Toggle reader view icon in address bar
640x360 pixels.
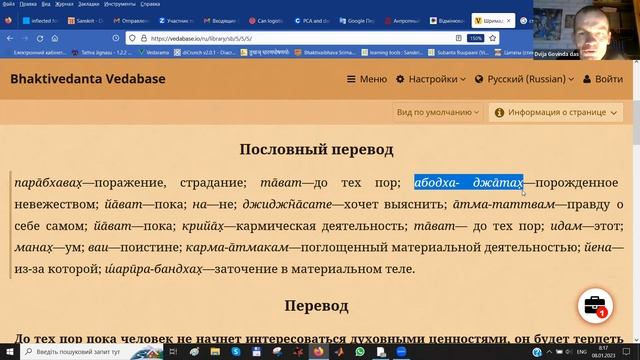click(458, 38)
